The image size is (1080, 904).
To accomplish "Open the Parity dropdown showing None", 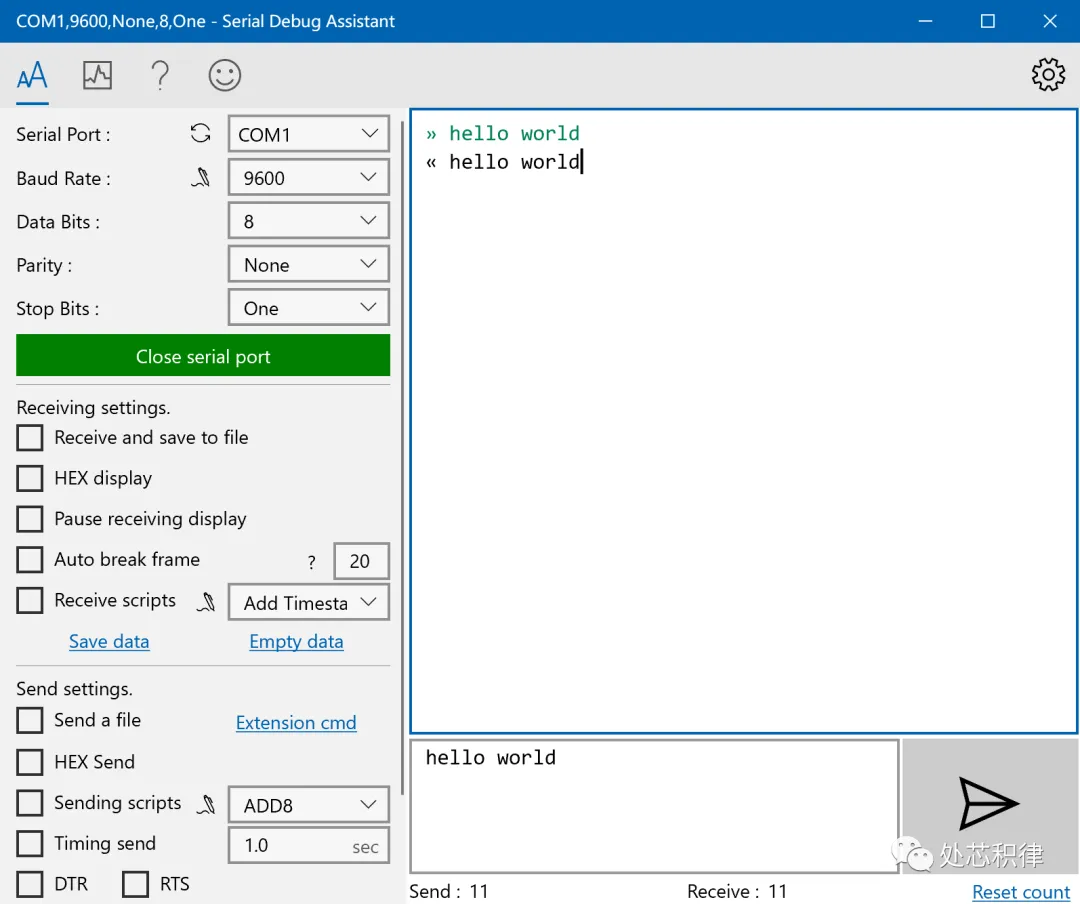I will (x=308, y=265).
